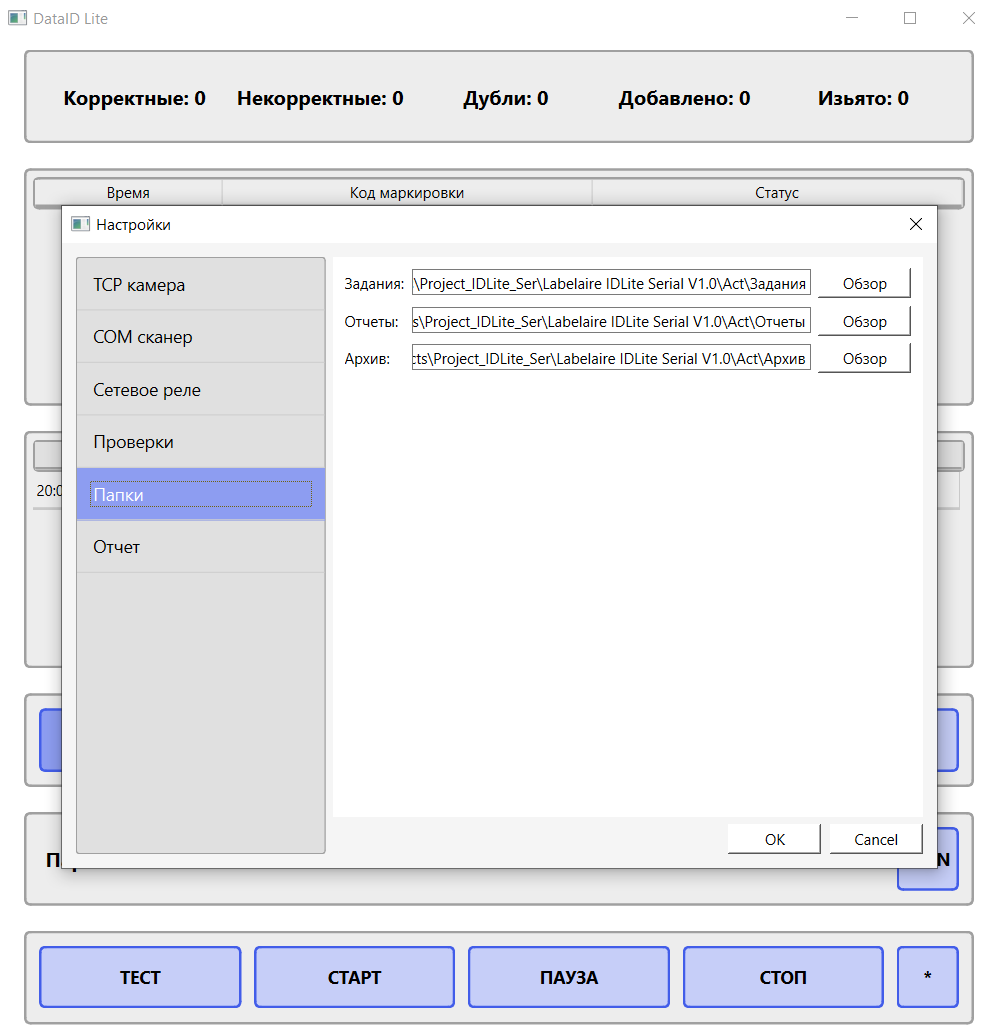Click Обзор for the Архив folder

[x=864, y=357]
